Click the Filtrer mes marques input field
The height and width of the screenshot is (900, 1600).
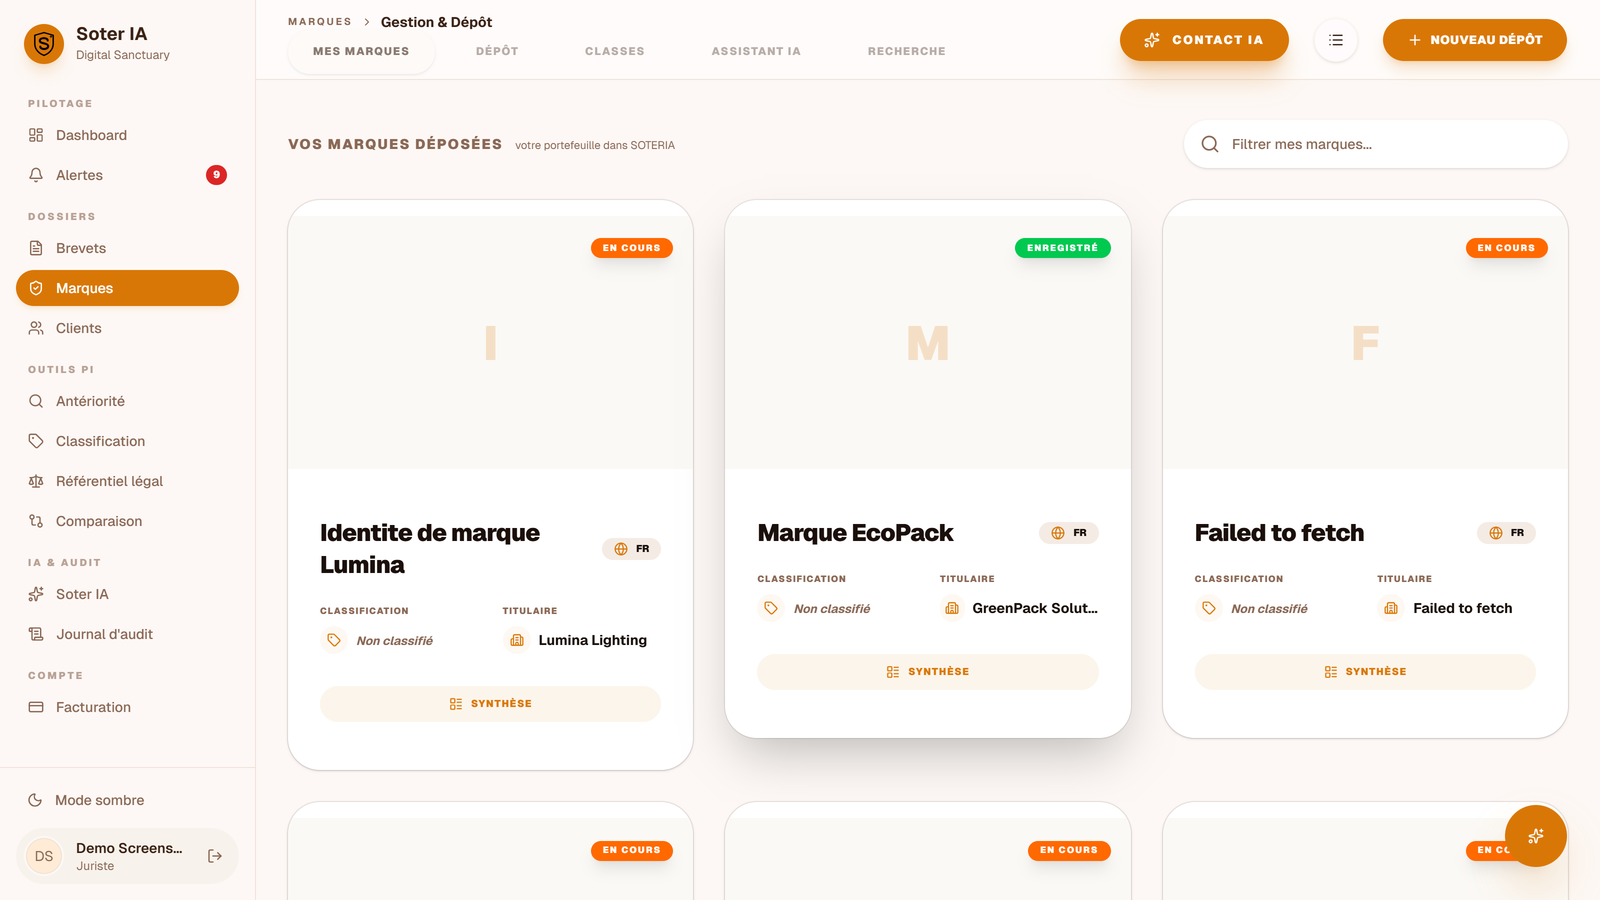[1376, 144]
